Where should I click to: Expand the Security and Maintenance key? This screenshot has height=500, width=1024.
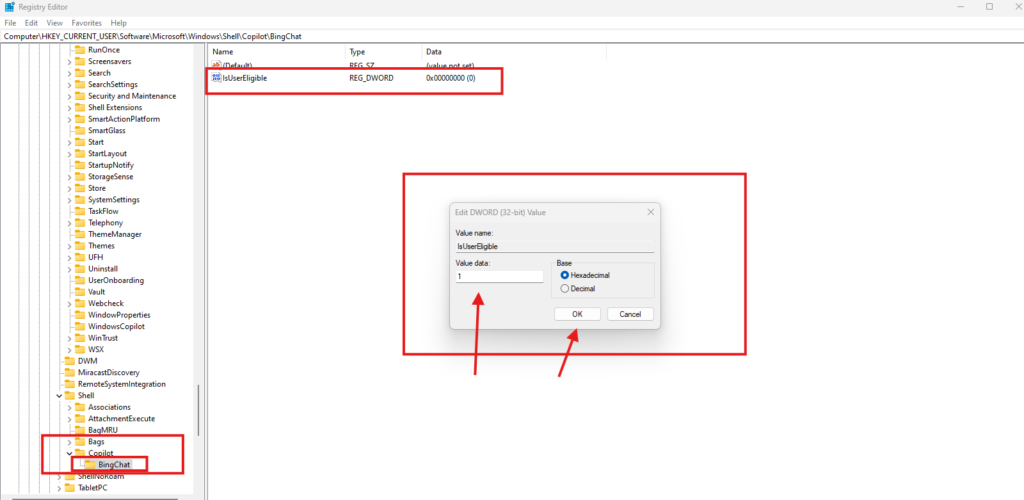click(x=69, y=96)
